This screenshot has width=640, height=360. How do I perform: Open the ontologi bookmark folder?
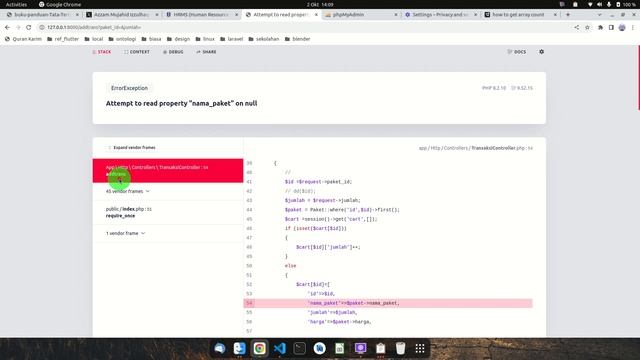coord(122,39)
